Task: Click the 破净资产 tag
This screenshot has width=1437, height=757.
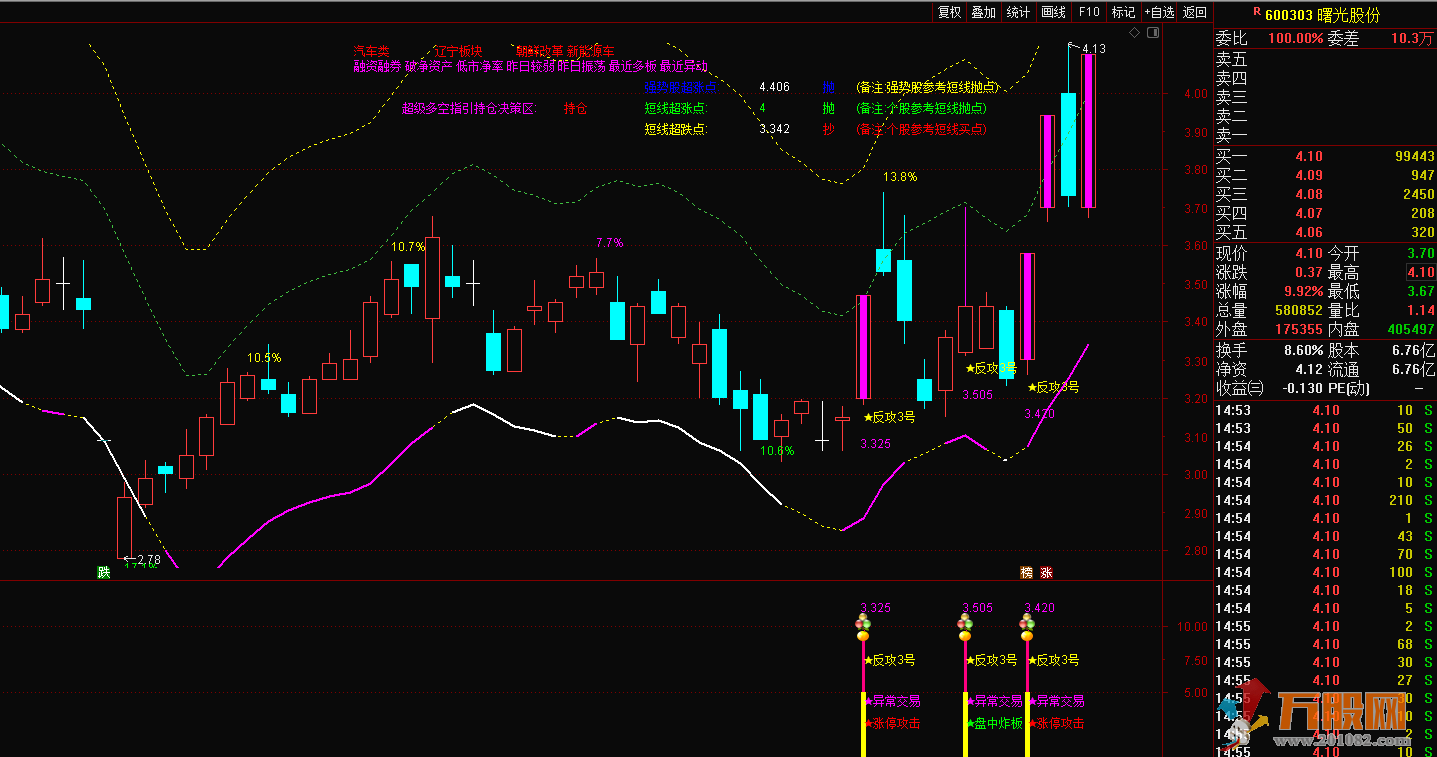Action: [428, 66]
